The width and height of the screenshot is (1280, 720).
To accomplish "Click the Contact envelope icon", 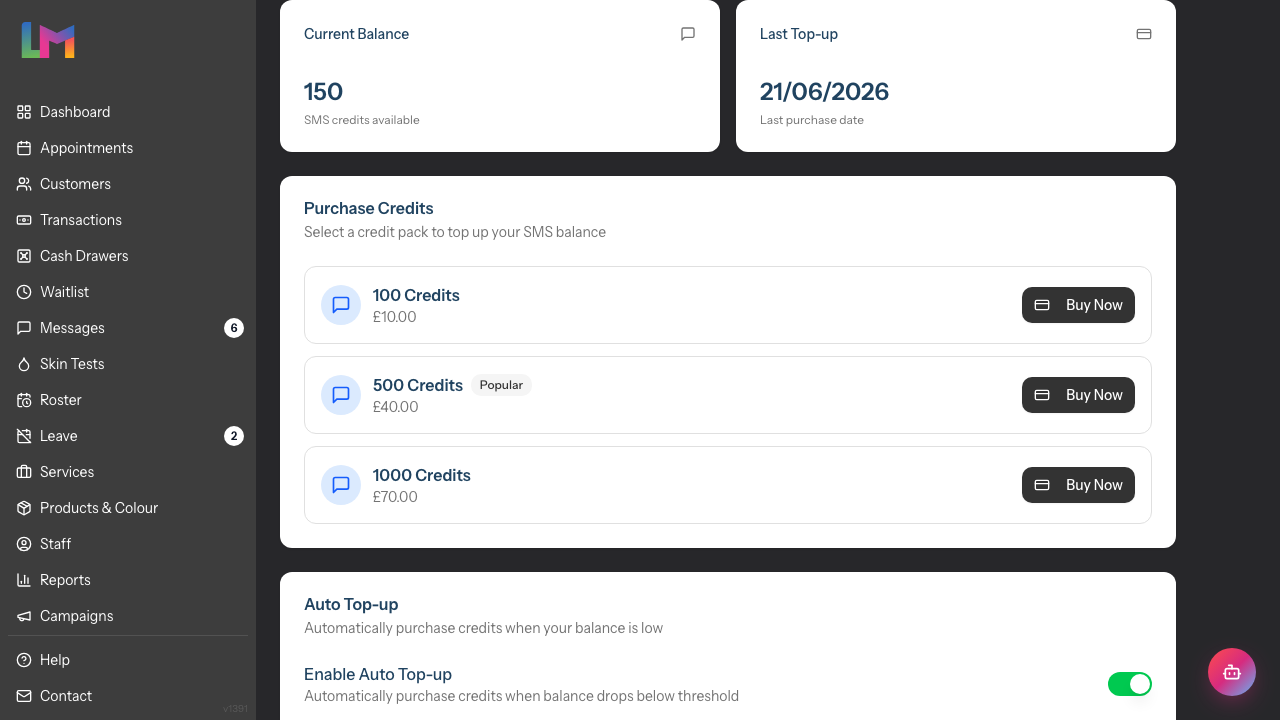I will (24, 696).
